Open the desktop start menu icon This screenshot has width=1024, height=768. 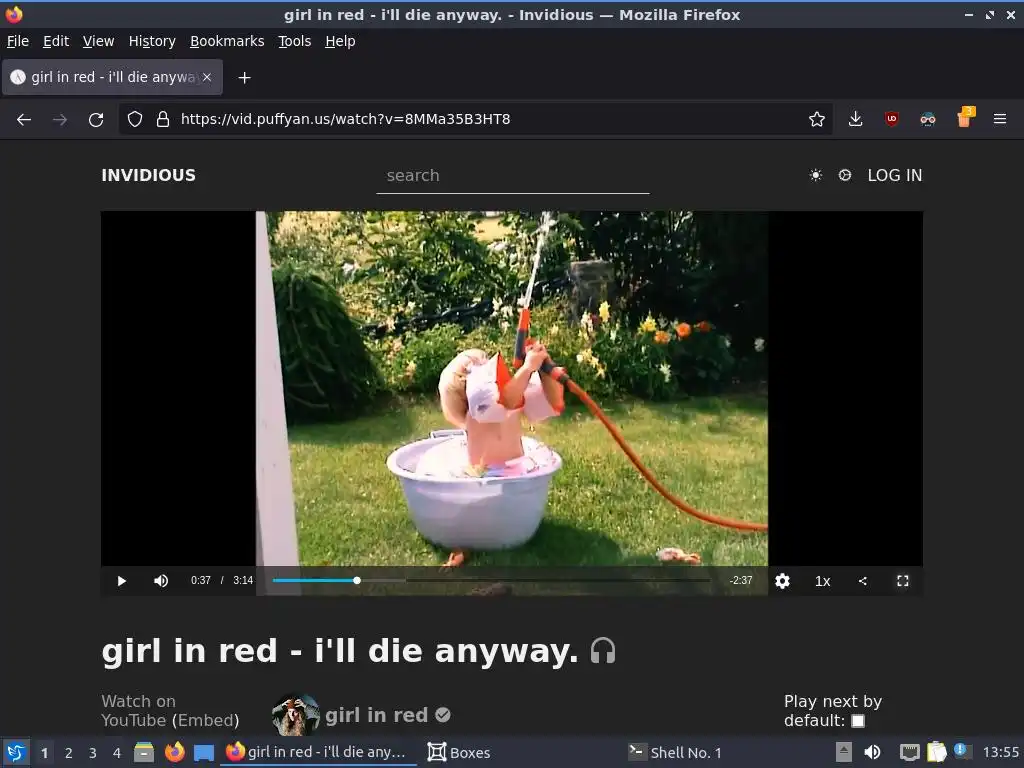point(16,752)
